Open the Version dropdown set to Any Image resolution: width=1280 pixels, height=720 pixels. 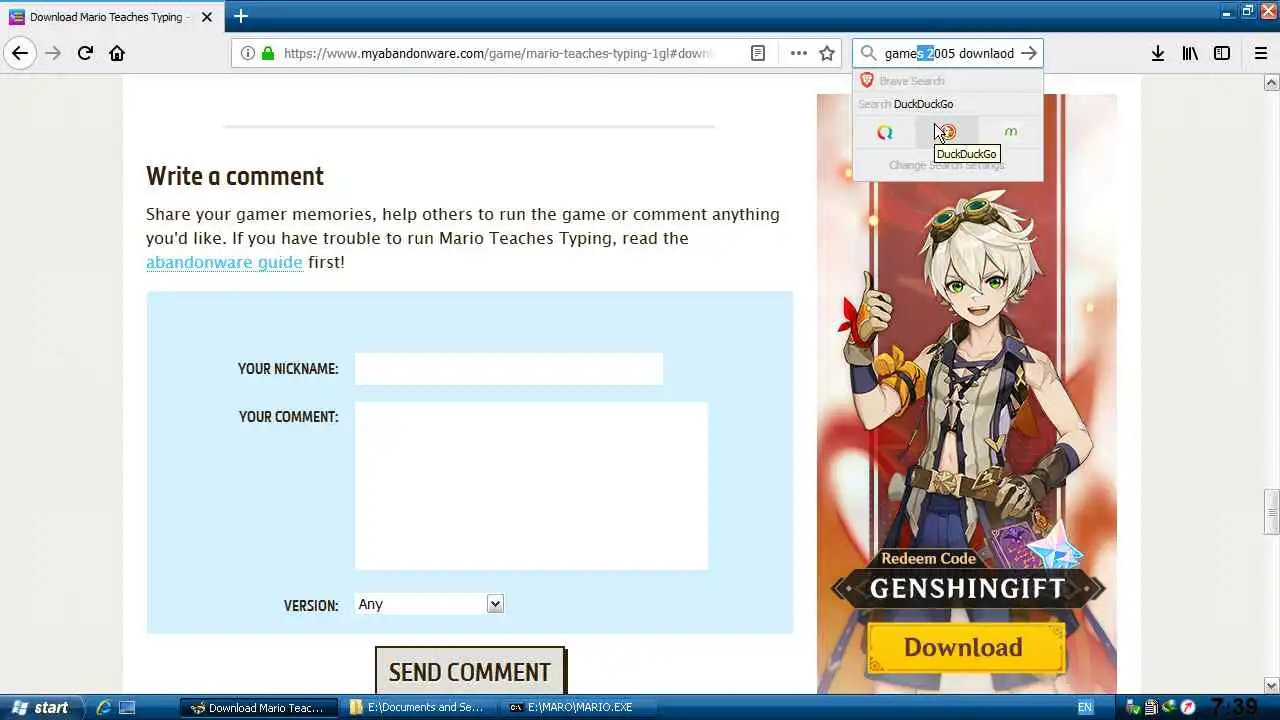(x=429, y=604)
